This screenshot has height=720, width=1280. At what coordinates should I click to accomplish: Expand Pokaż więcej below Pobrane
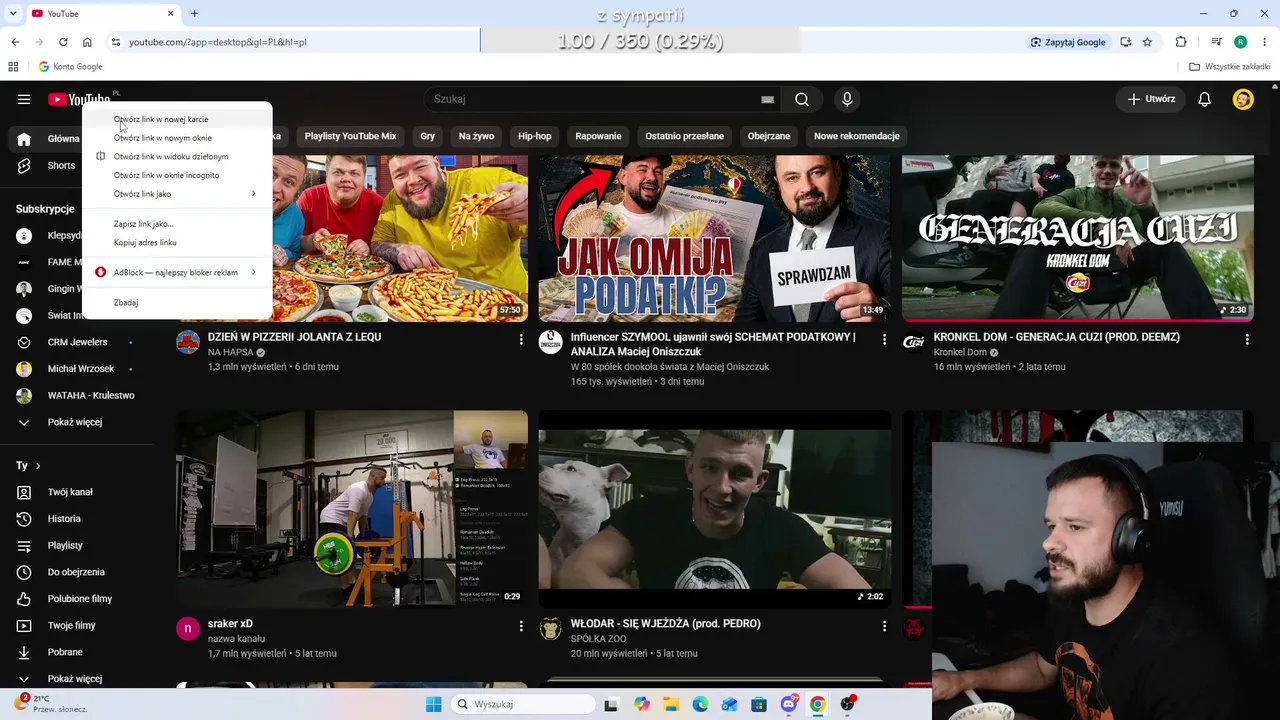(77, 679)
